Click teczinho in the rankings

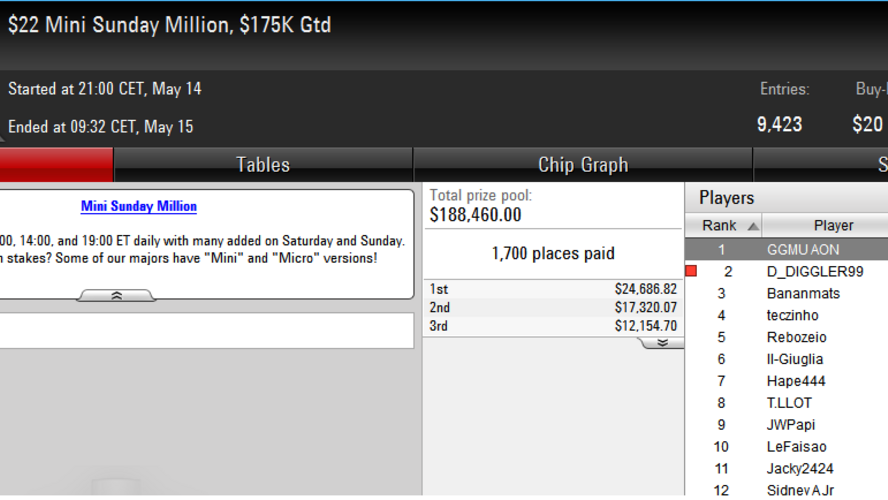tap(792, 316)
